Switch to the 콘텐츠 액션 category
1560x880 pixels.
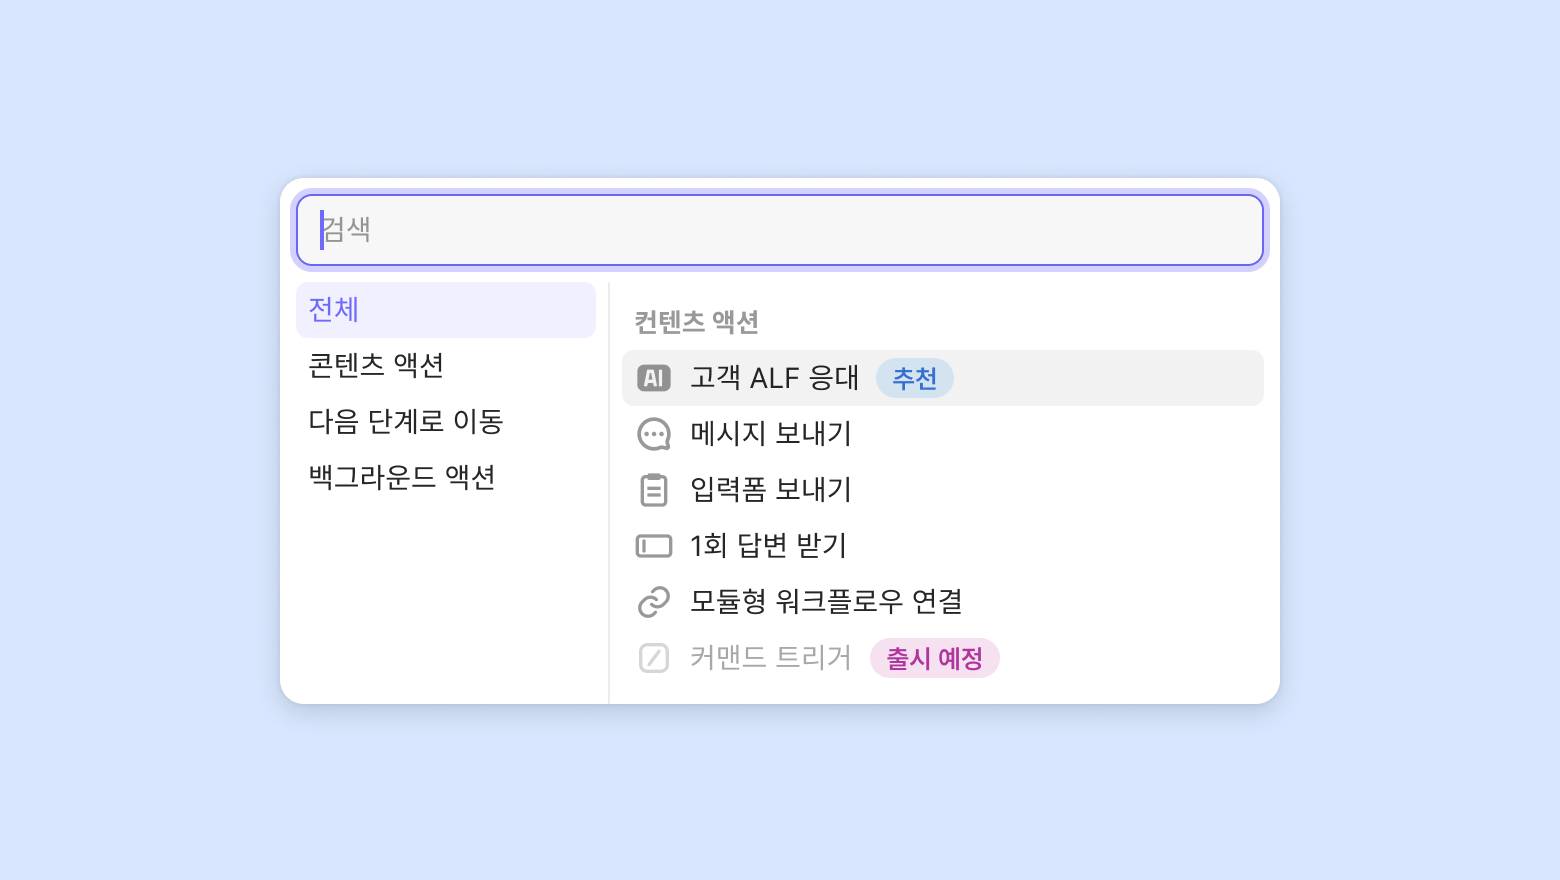pos(376,366)
